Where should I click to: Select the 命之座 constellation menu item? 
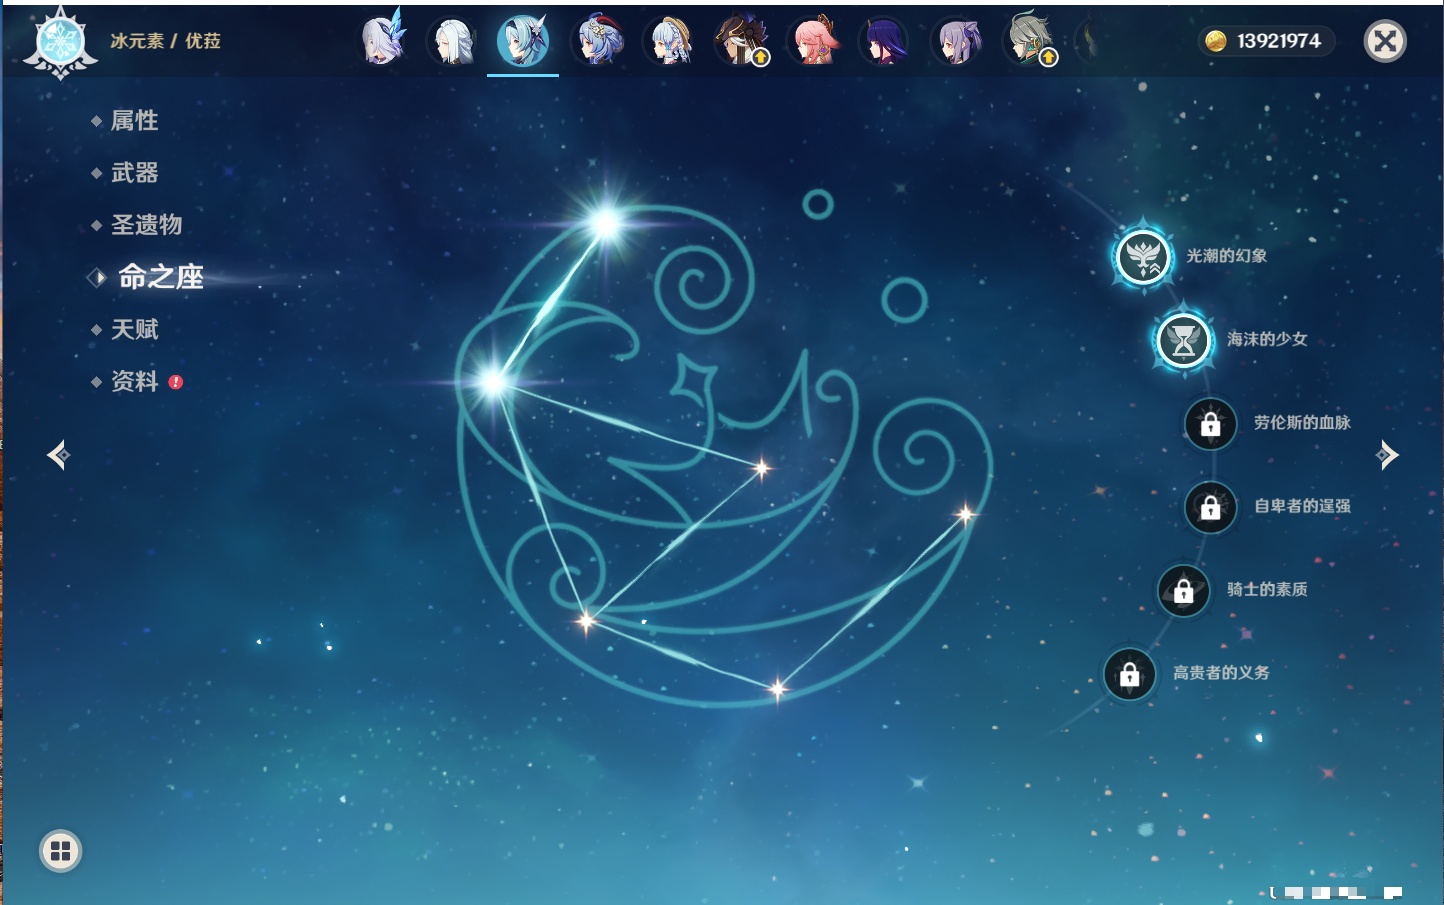click(160, 277)
